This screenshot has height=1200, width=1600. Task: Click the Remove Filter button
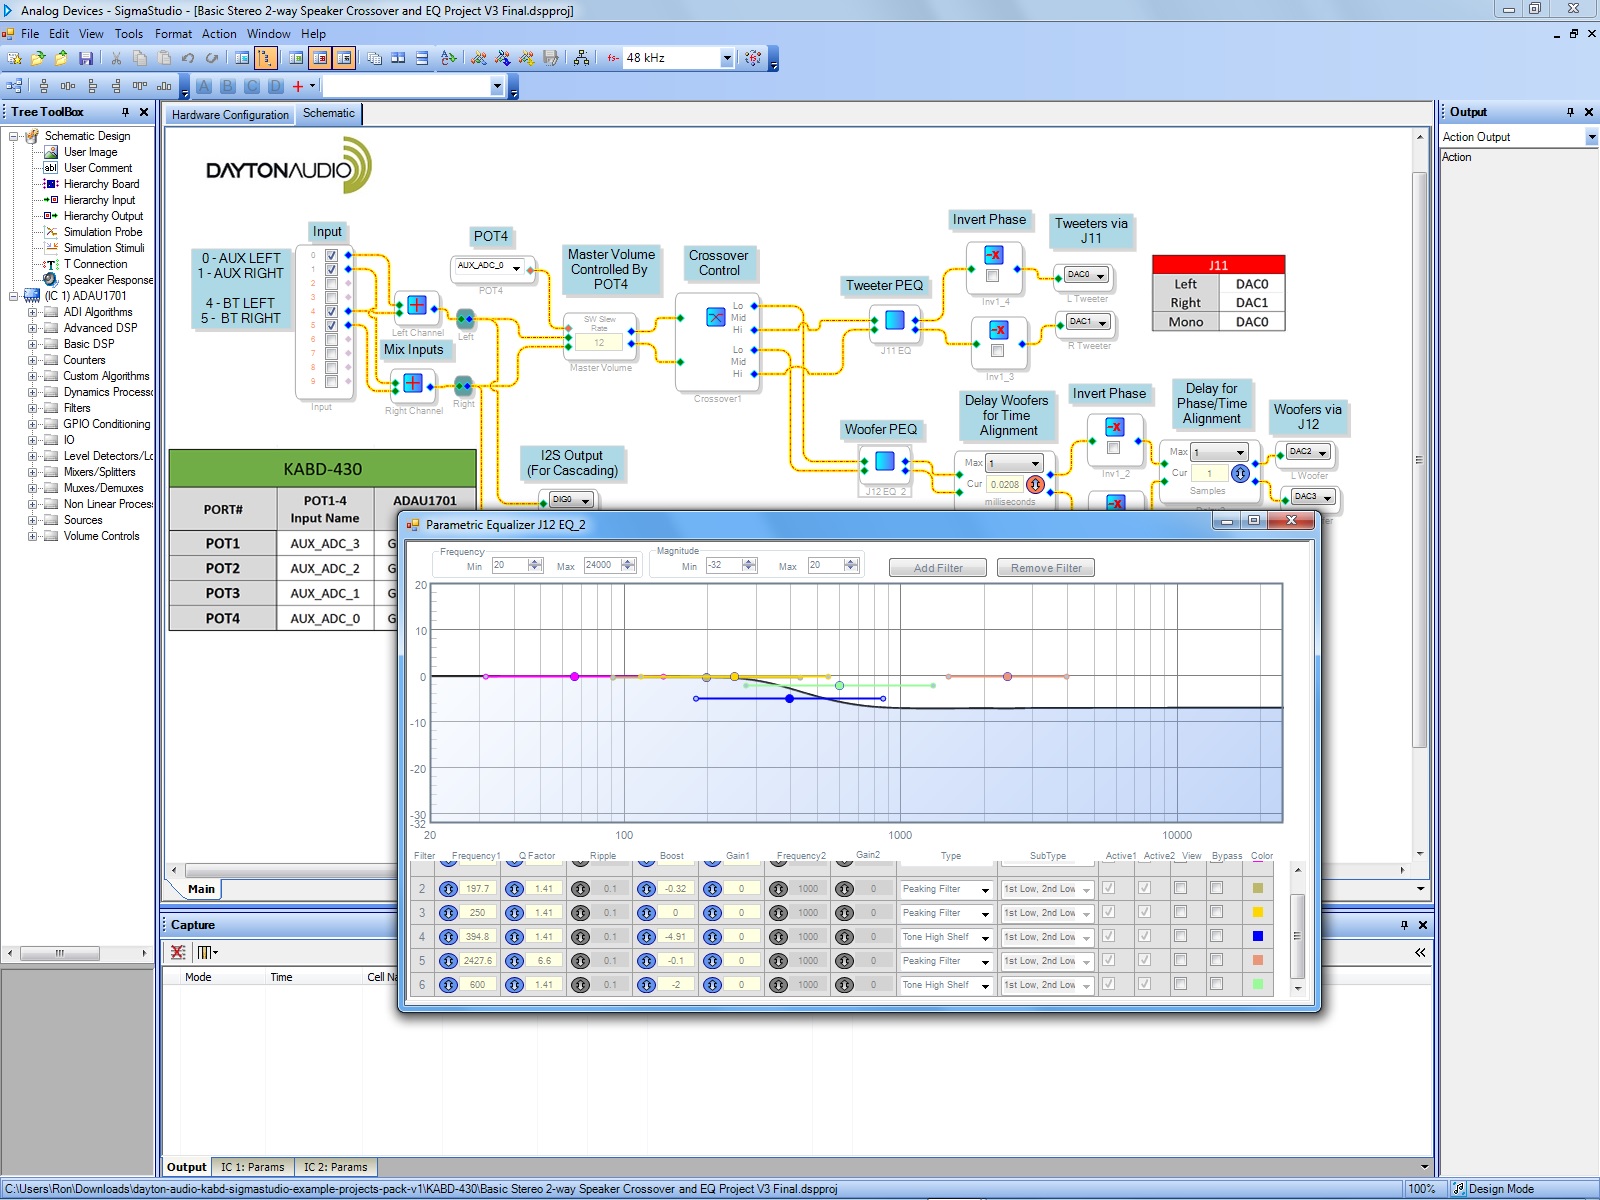(1045, 568)
